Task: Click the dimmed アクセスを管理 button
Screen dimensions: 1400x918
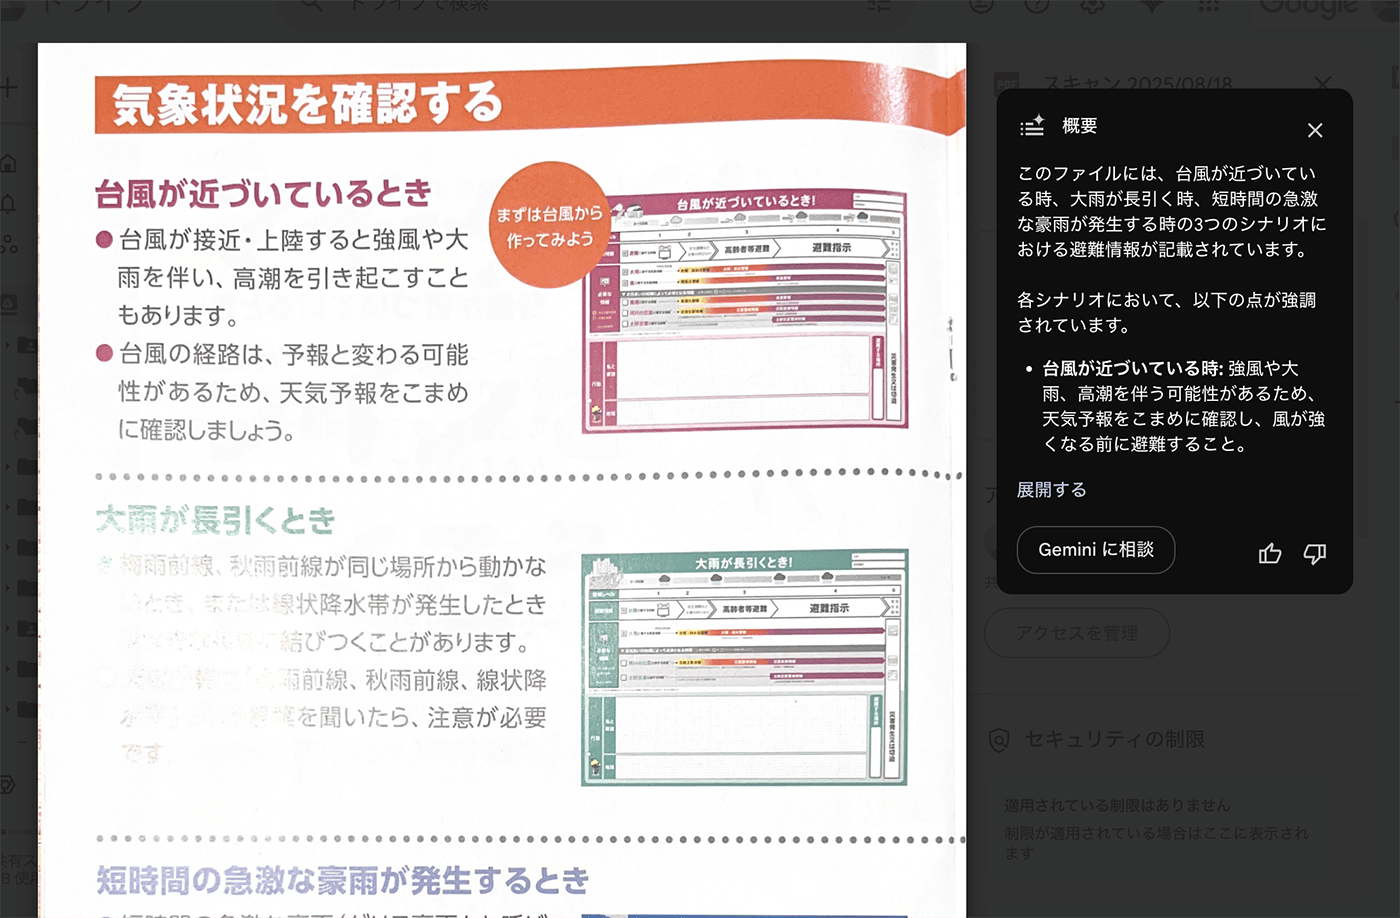Action: pyautogui.click(x=1077, y=633)
